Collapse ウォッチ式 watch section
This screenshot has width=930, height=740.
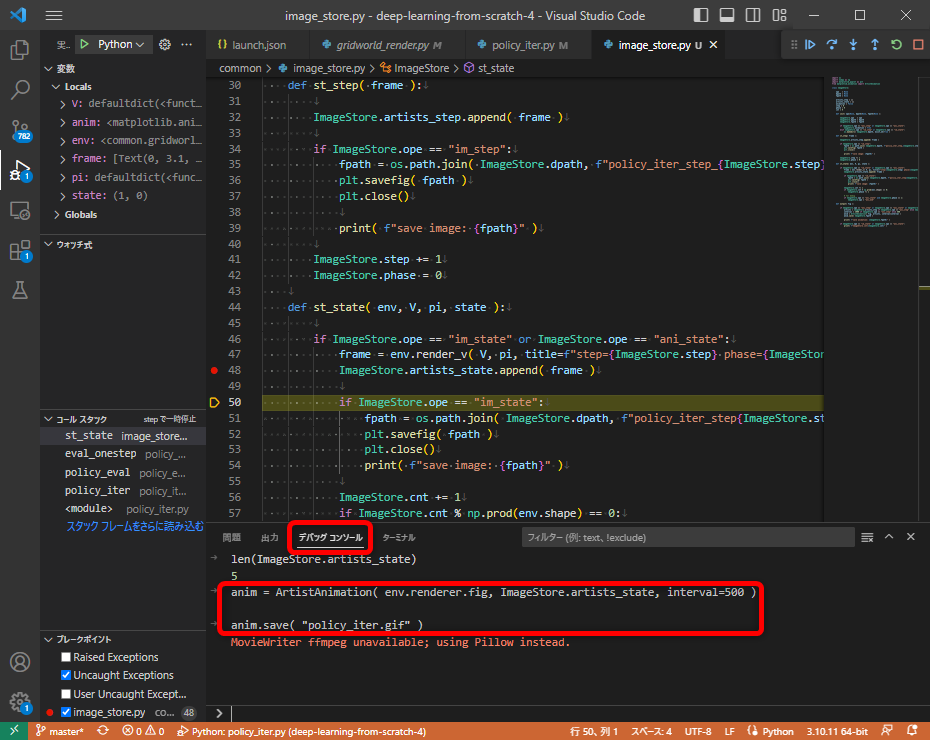49,244
